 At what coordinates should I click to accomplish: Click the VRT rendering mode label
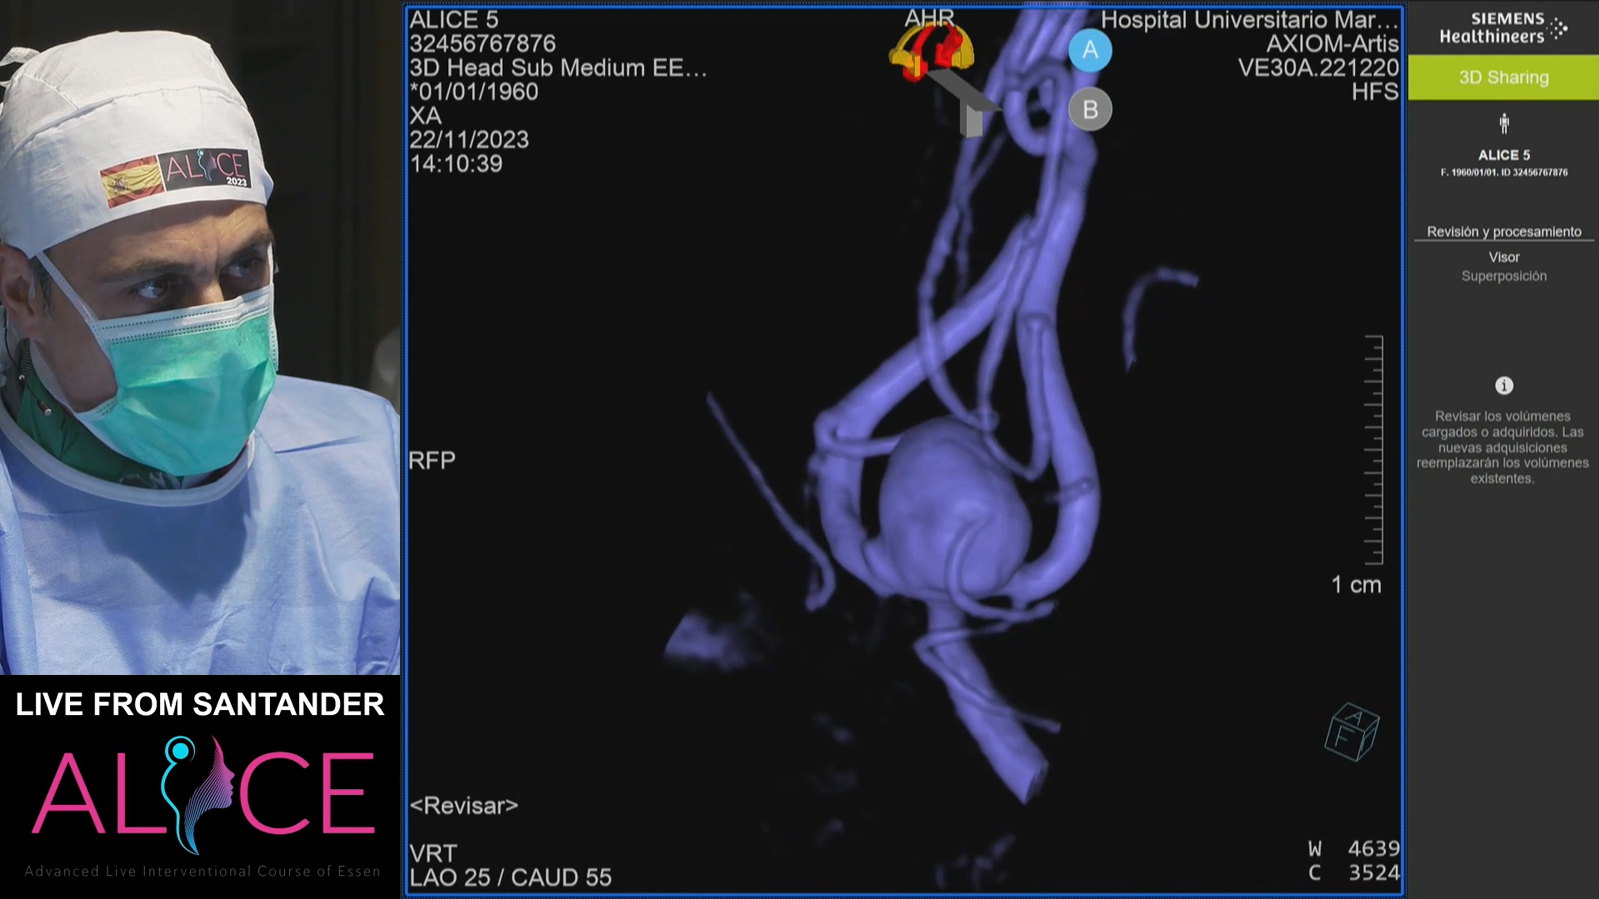[433, 852]
